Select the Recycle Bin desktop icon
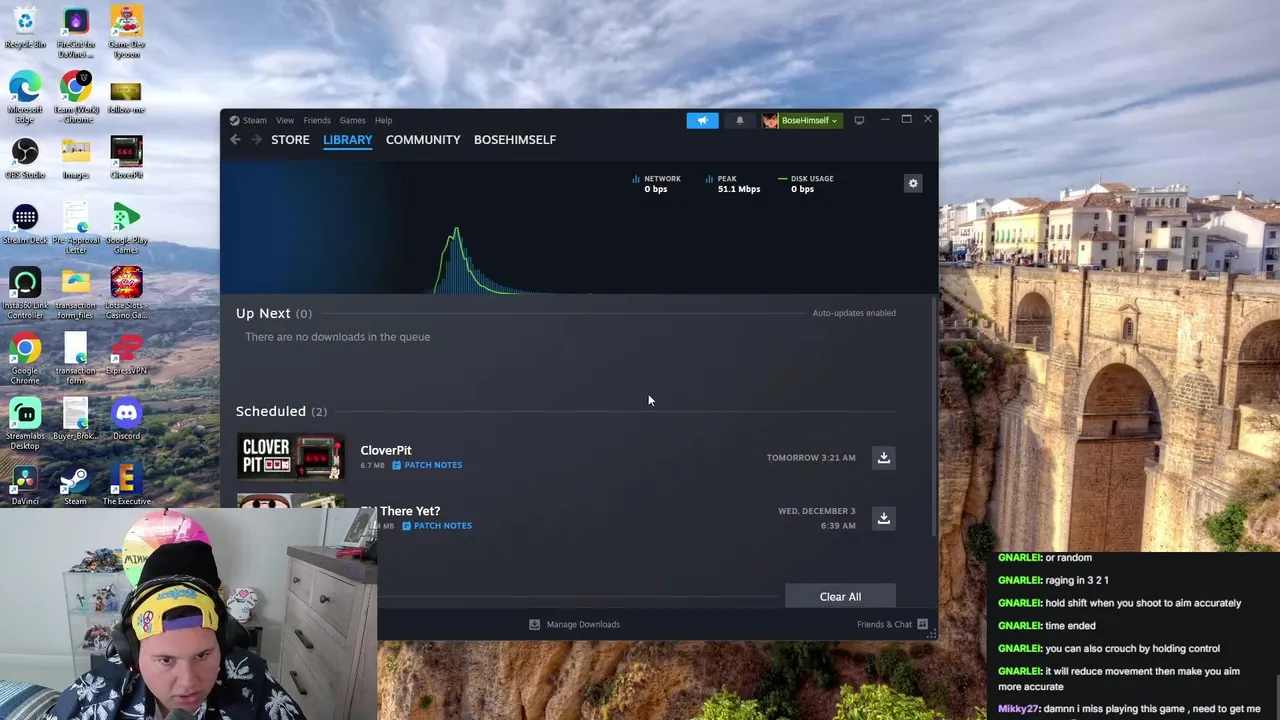Screen dimensions: 1280x720 point(25,28)
